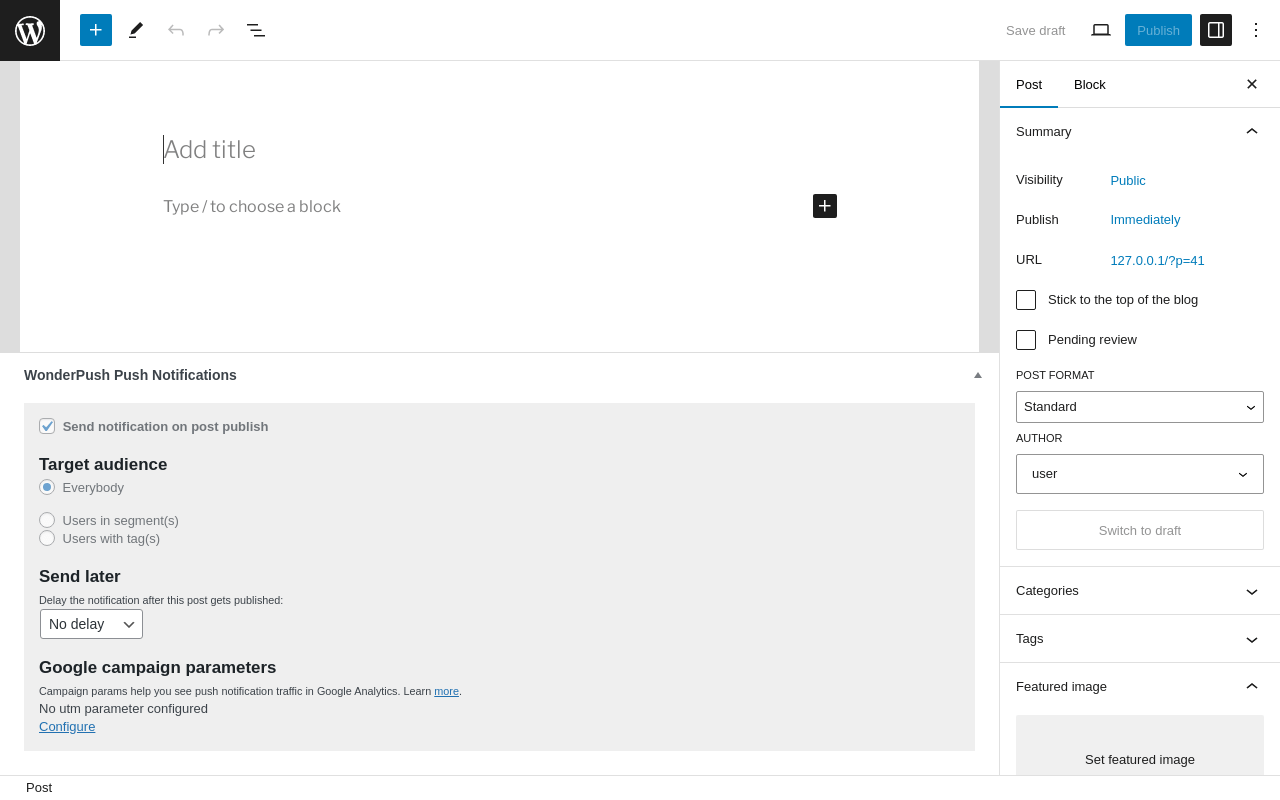
Task: Expand the Tags section
Action: click(x=1140, y=639)
